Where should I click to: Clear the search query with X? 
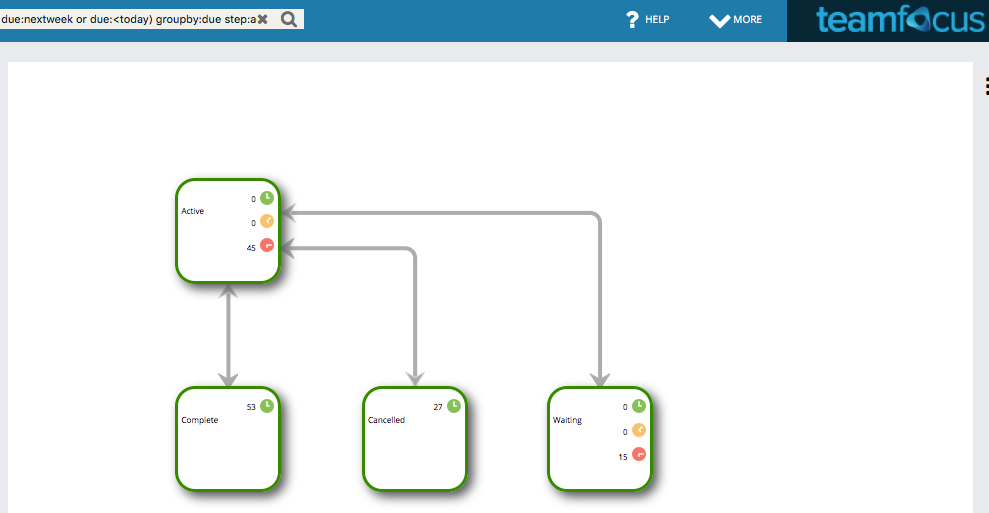coord(262,19)
